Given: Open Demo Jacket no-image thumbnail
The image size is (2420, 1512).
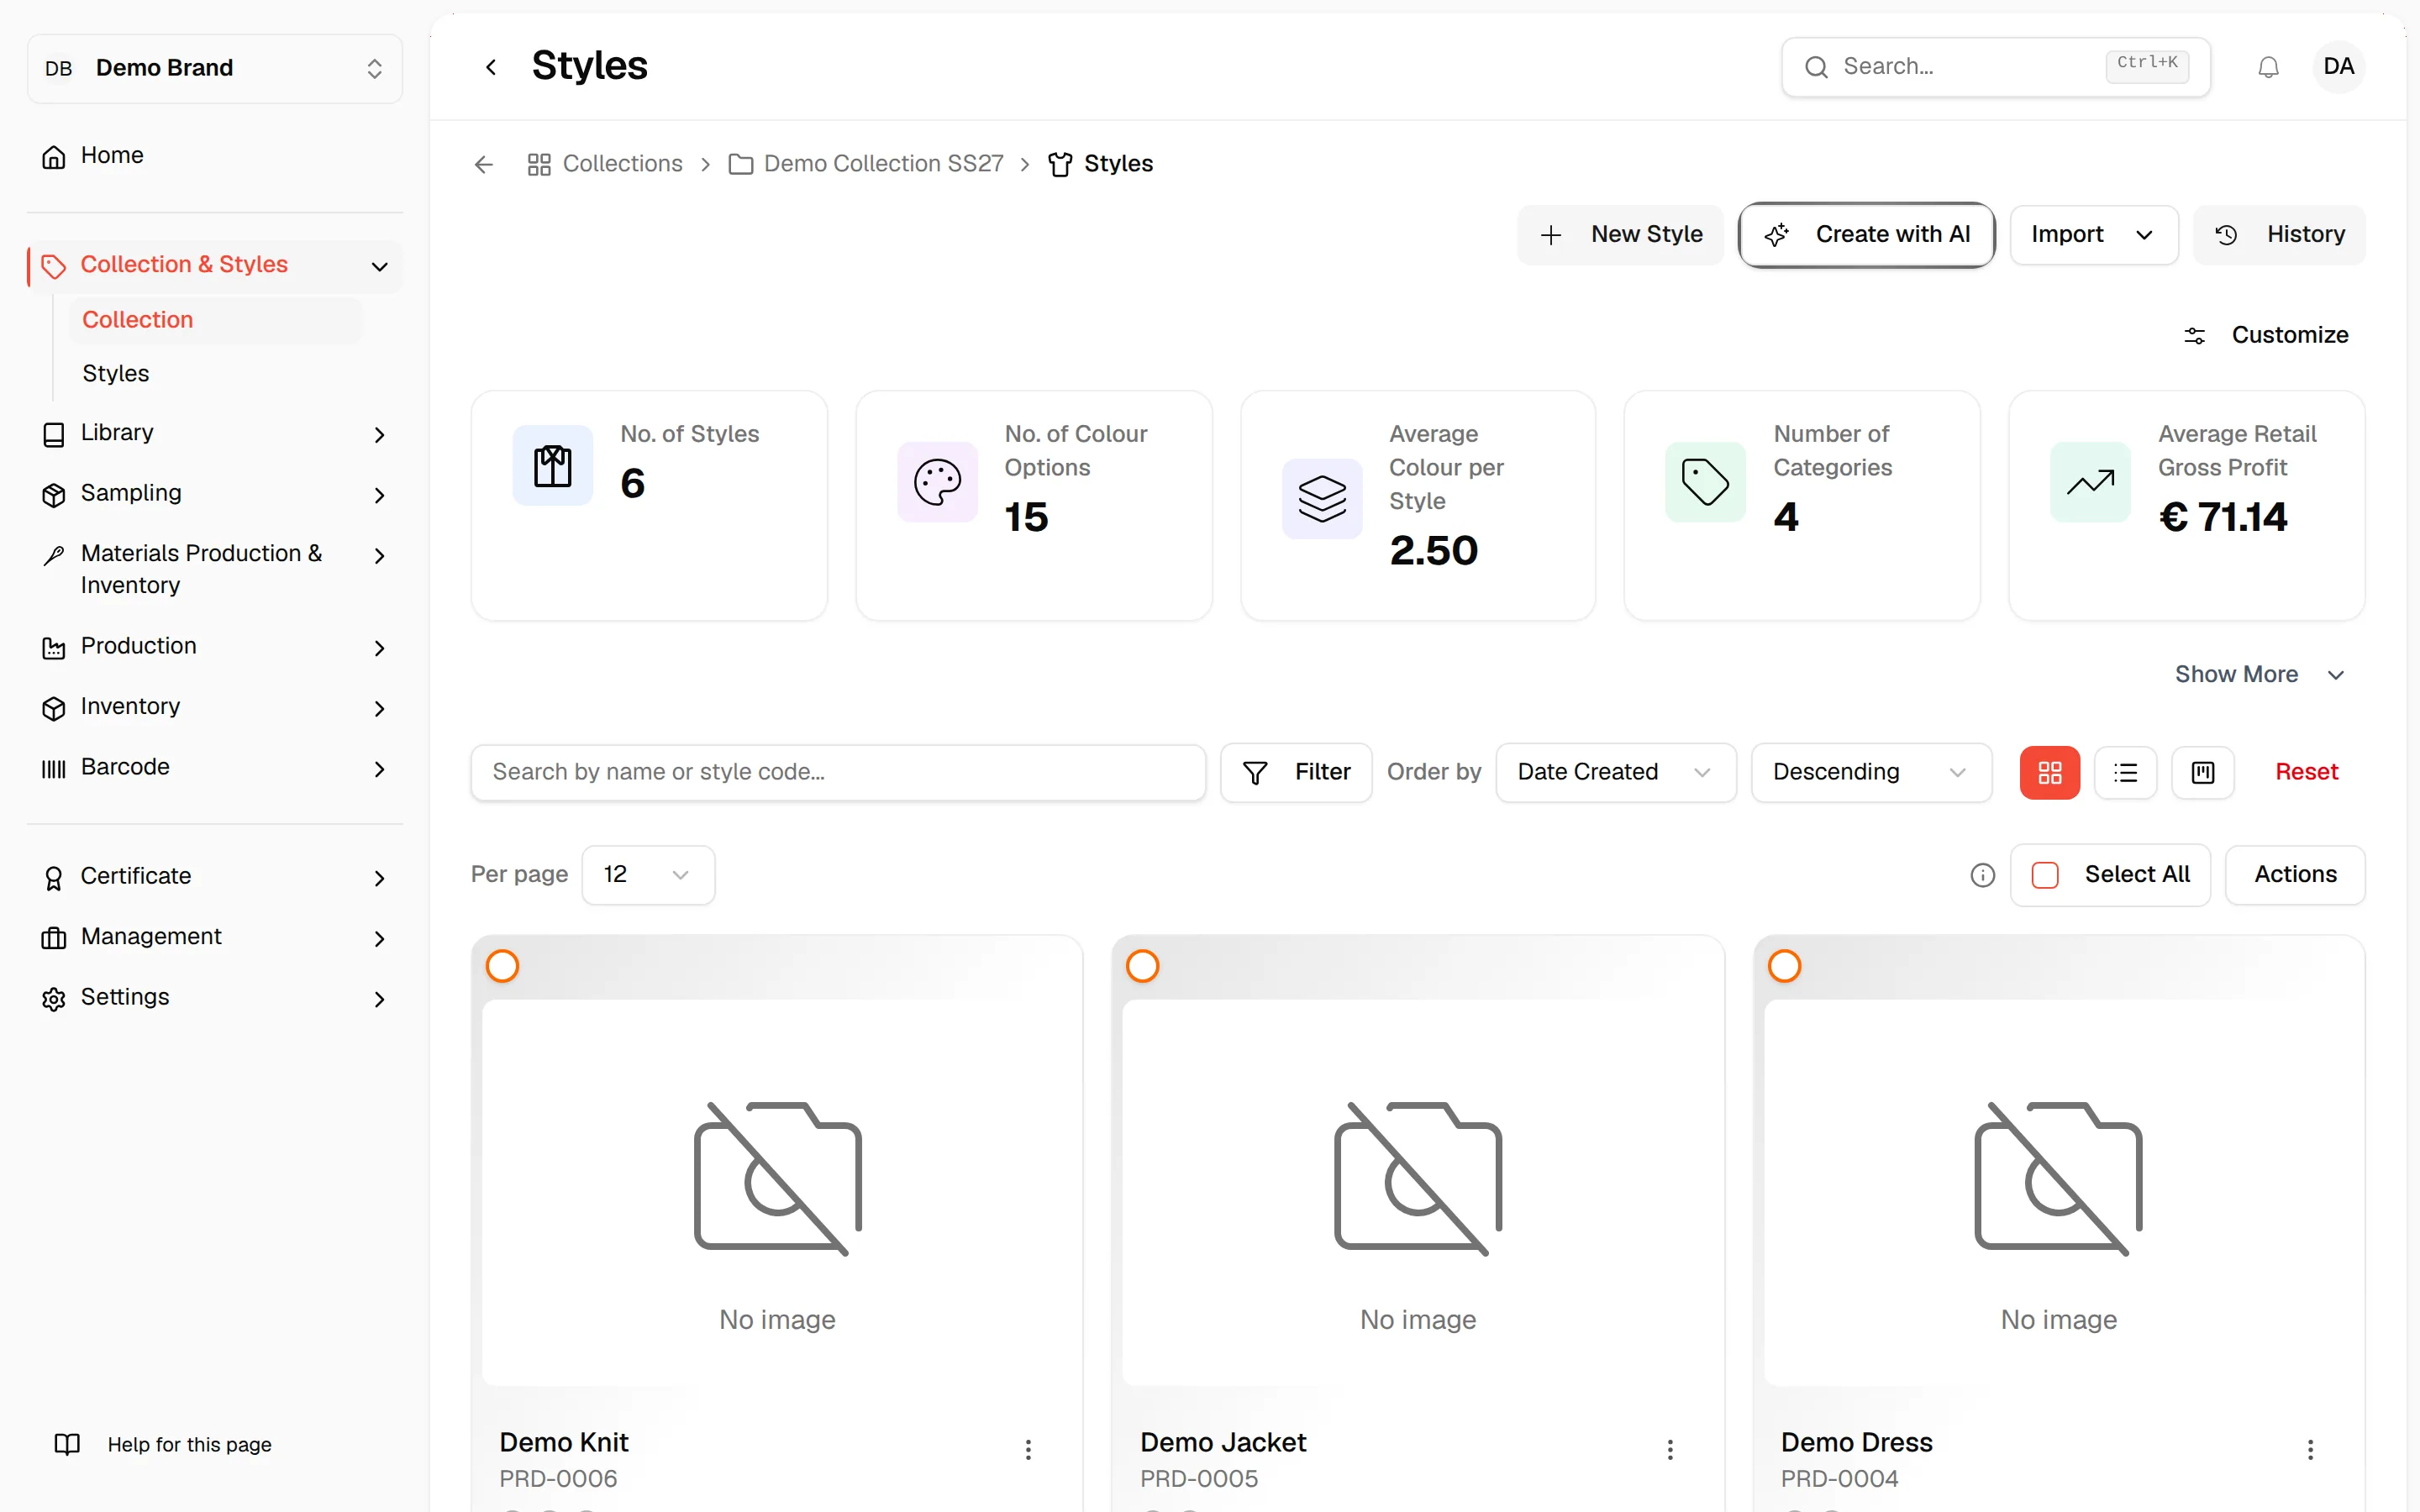Looking at the screenshot, I should (1418, 1193).
